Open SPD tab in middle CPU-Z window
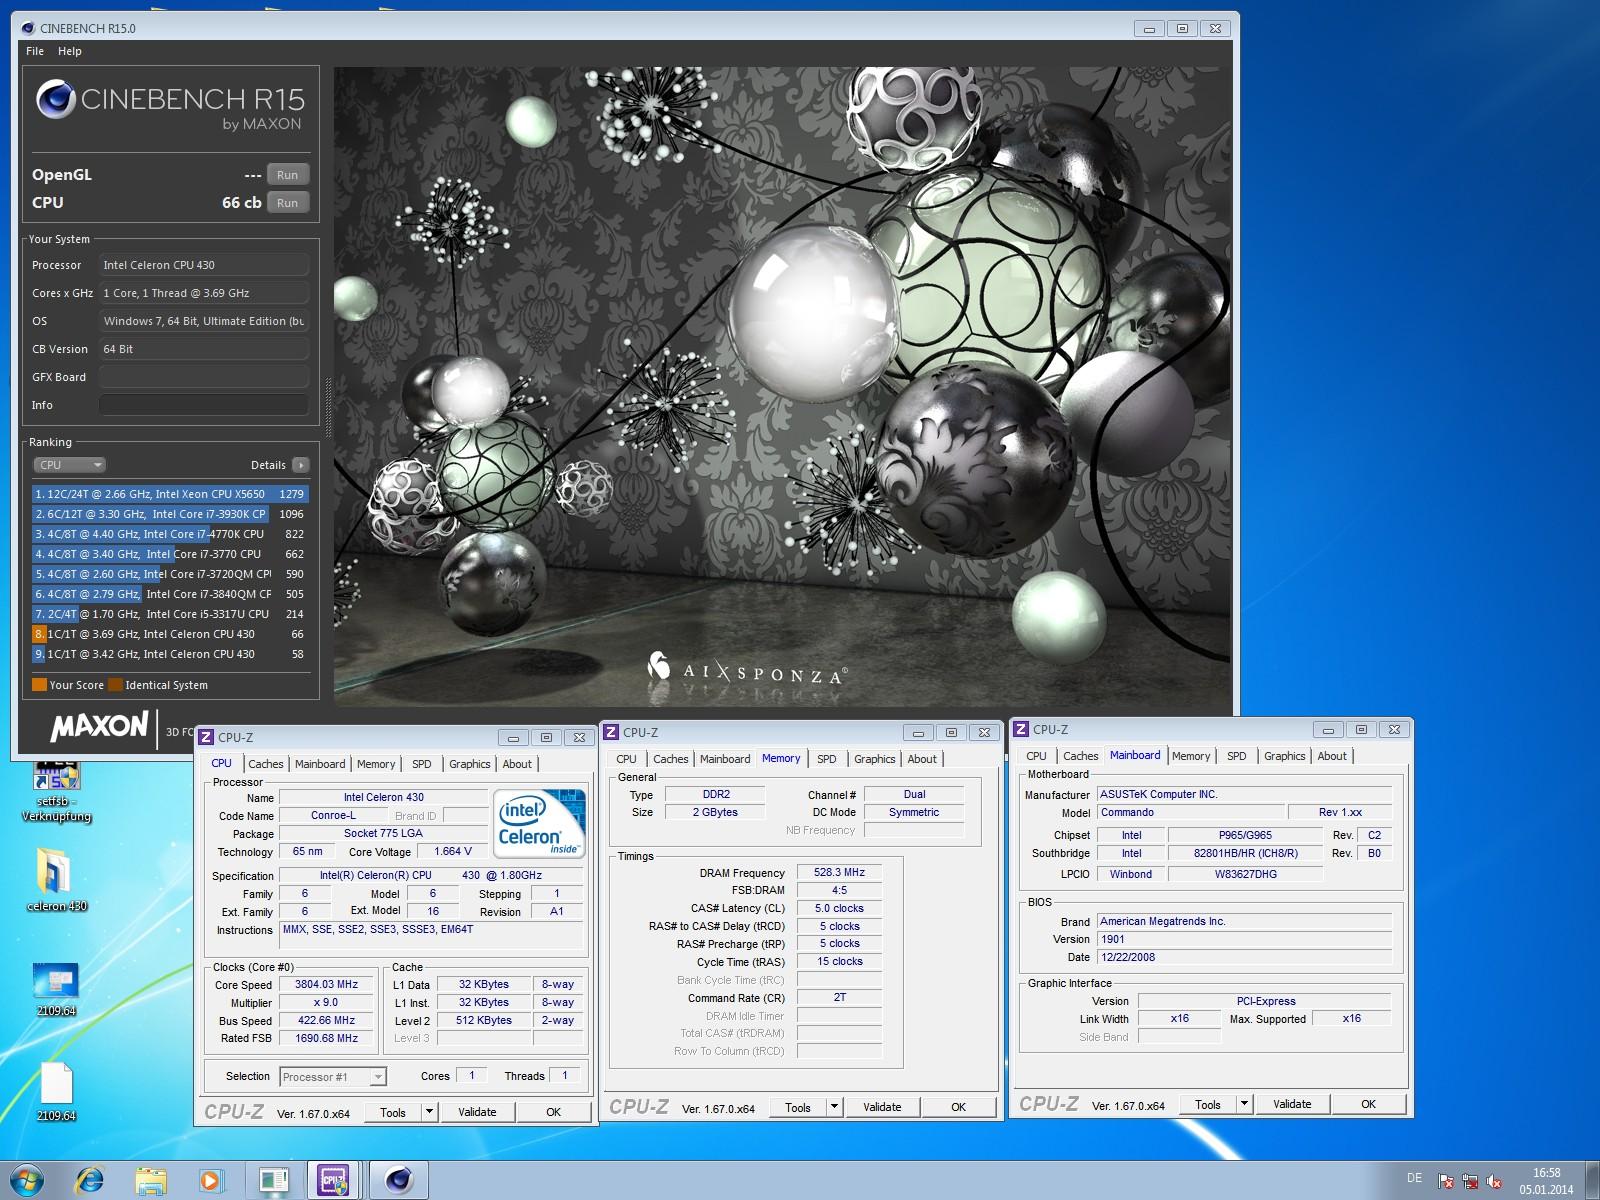 827,759
